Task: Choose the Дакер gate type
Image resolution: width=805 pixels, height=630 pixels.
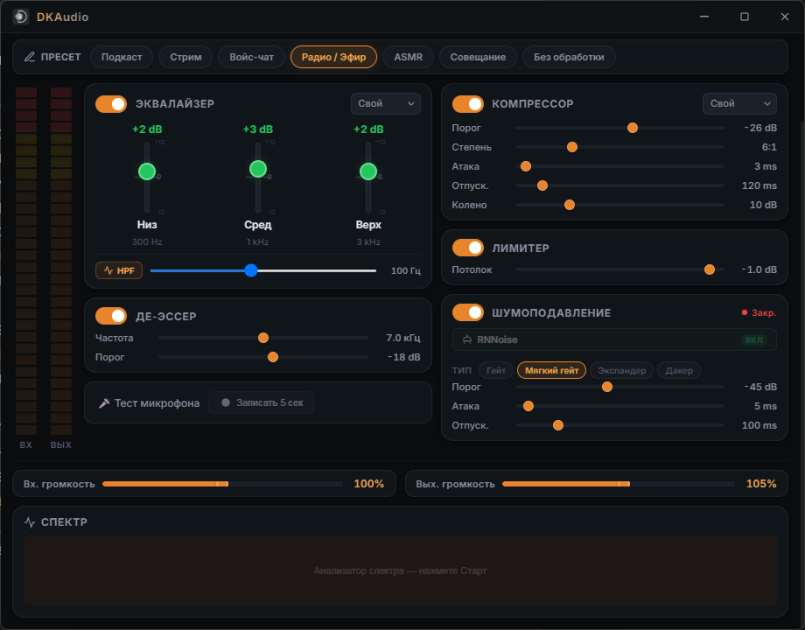Action: pyautogui.click(x=679, y=370)
